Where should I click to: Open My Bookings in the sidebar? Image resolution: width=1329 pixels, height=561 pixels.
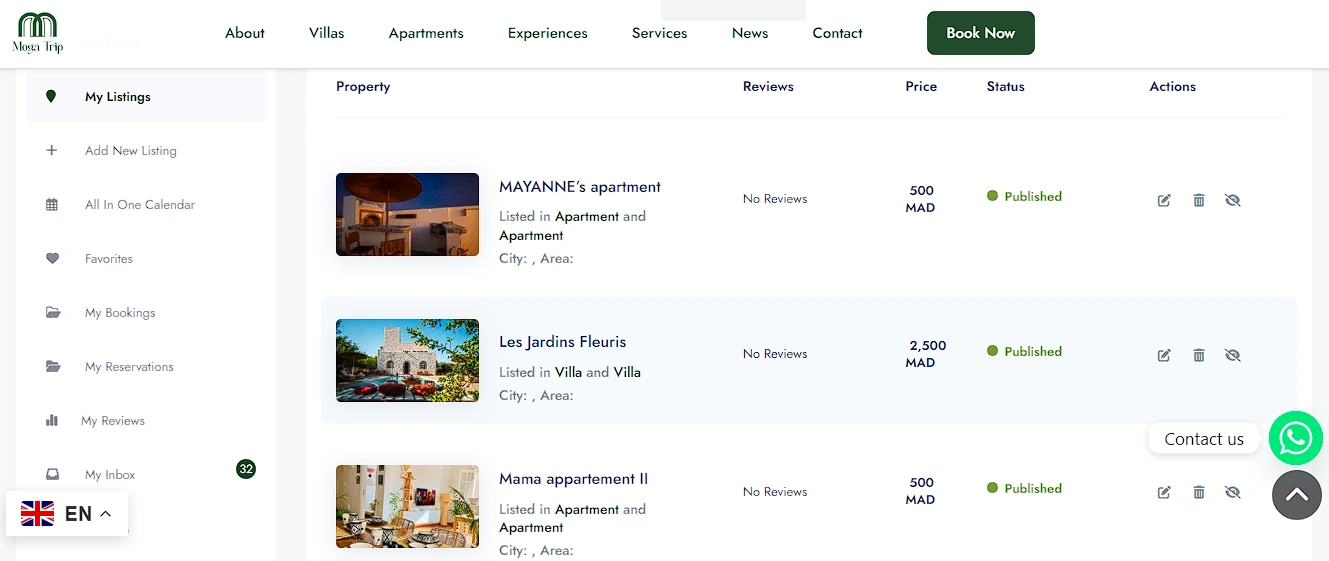coord(120,313)
